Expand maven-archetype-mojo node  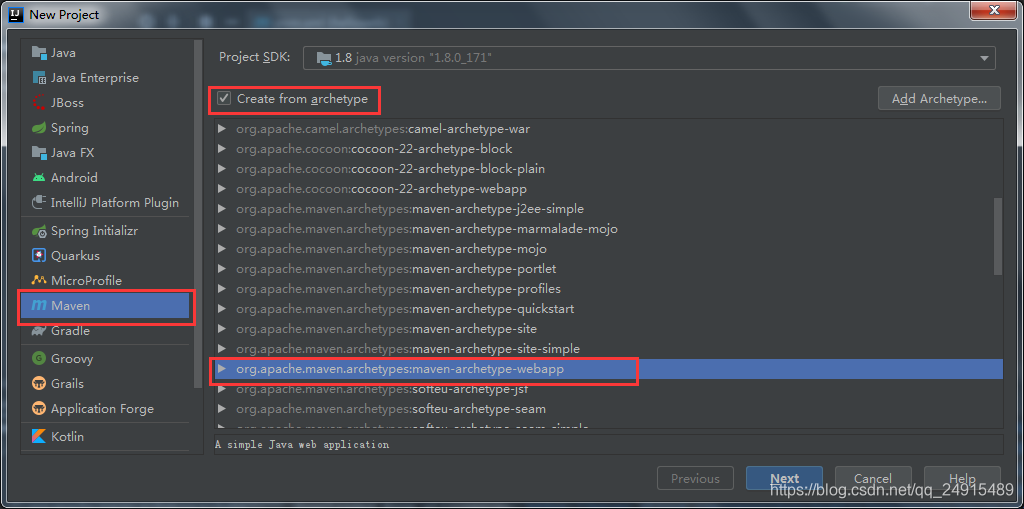(x=222, y=249)
